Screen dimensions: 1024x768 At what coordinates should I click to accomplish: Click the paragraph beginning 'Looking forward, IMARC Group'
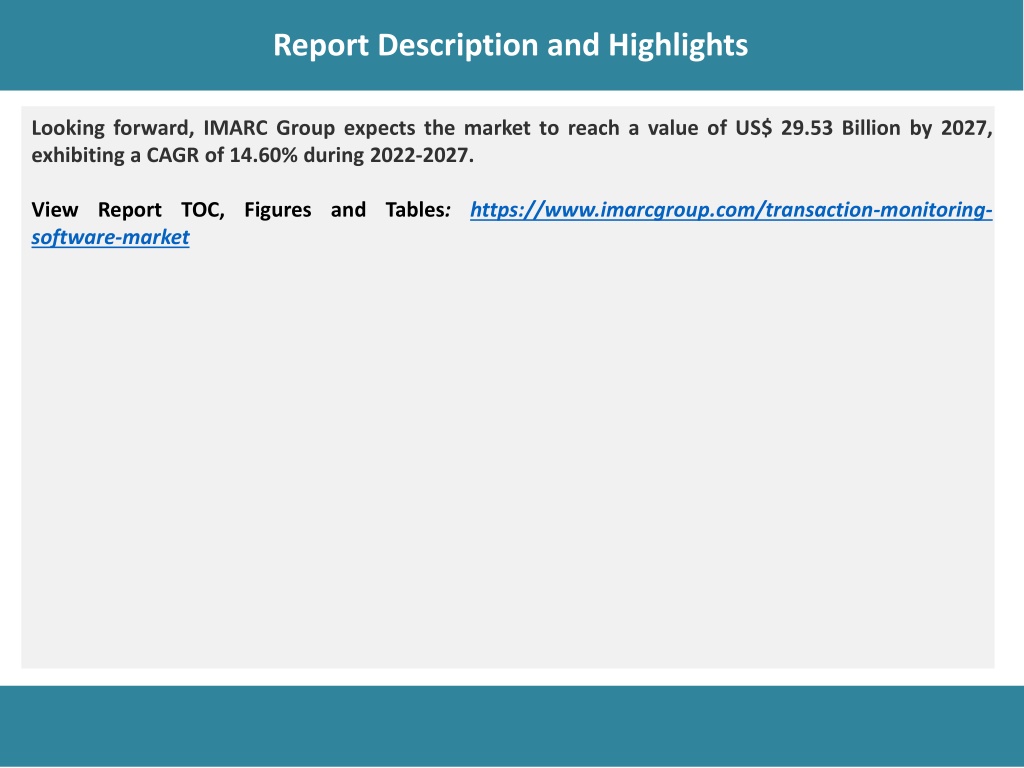pos(512,141)
